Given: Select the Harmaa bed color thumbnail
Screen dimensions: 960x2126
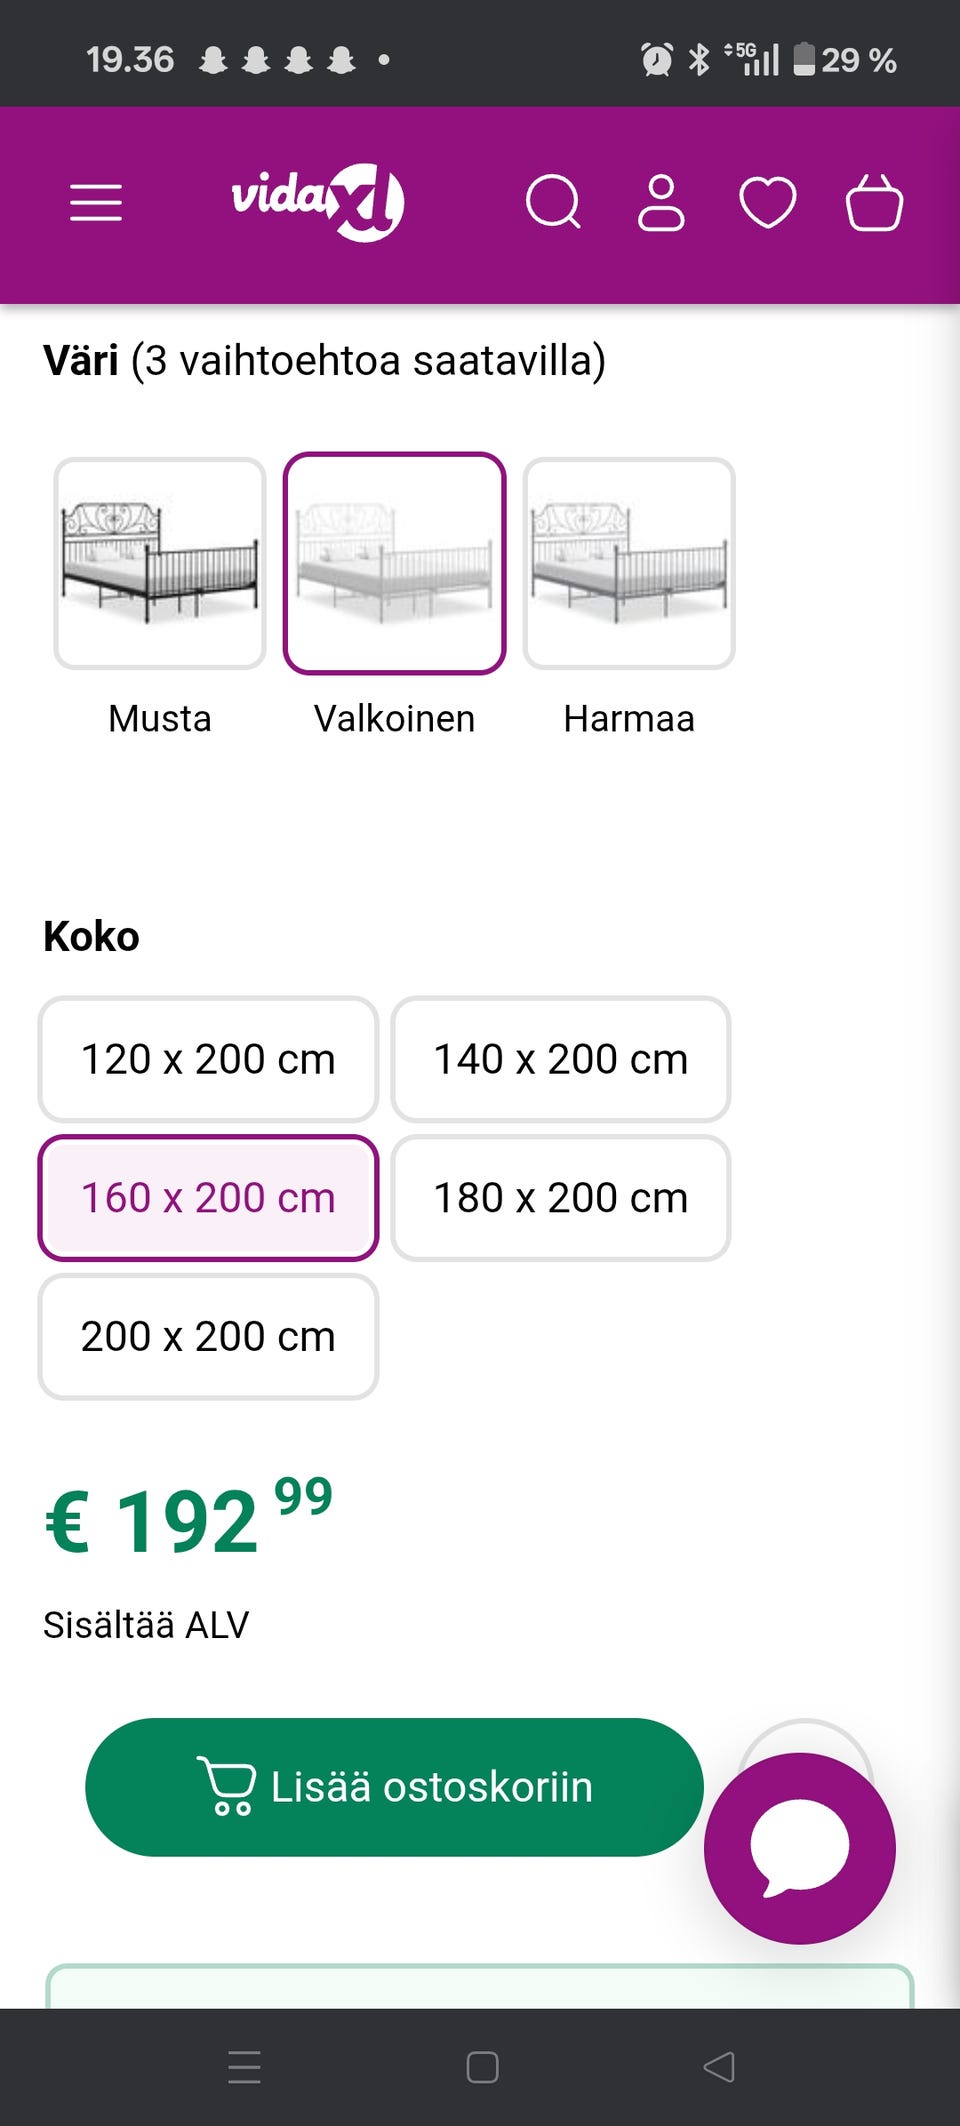Looking at the screenshot, I should click(629, 564).
